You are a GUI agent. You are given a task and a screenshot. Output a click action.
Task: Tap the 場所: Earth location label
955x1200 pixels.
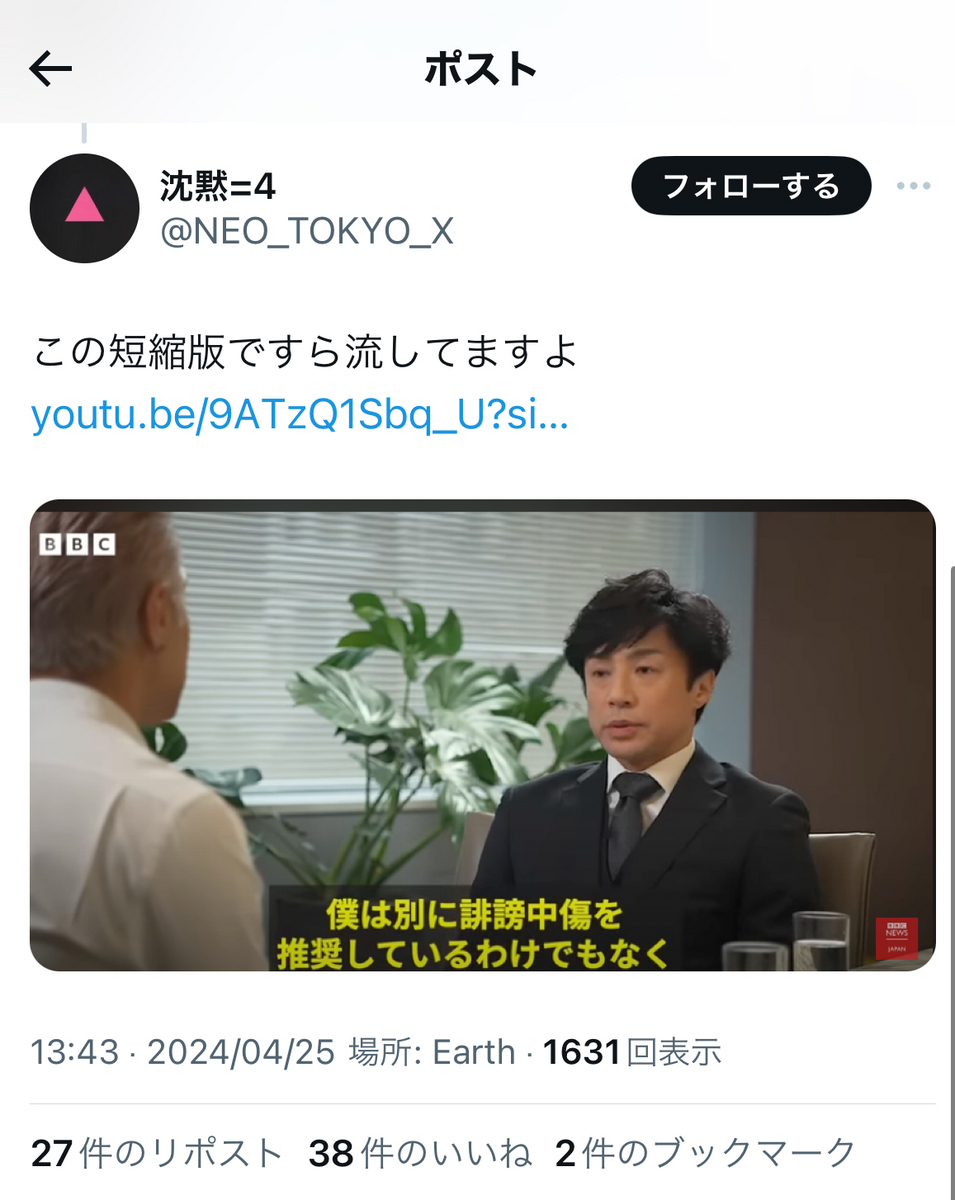pos(431,1052)
